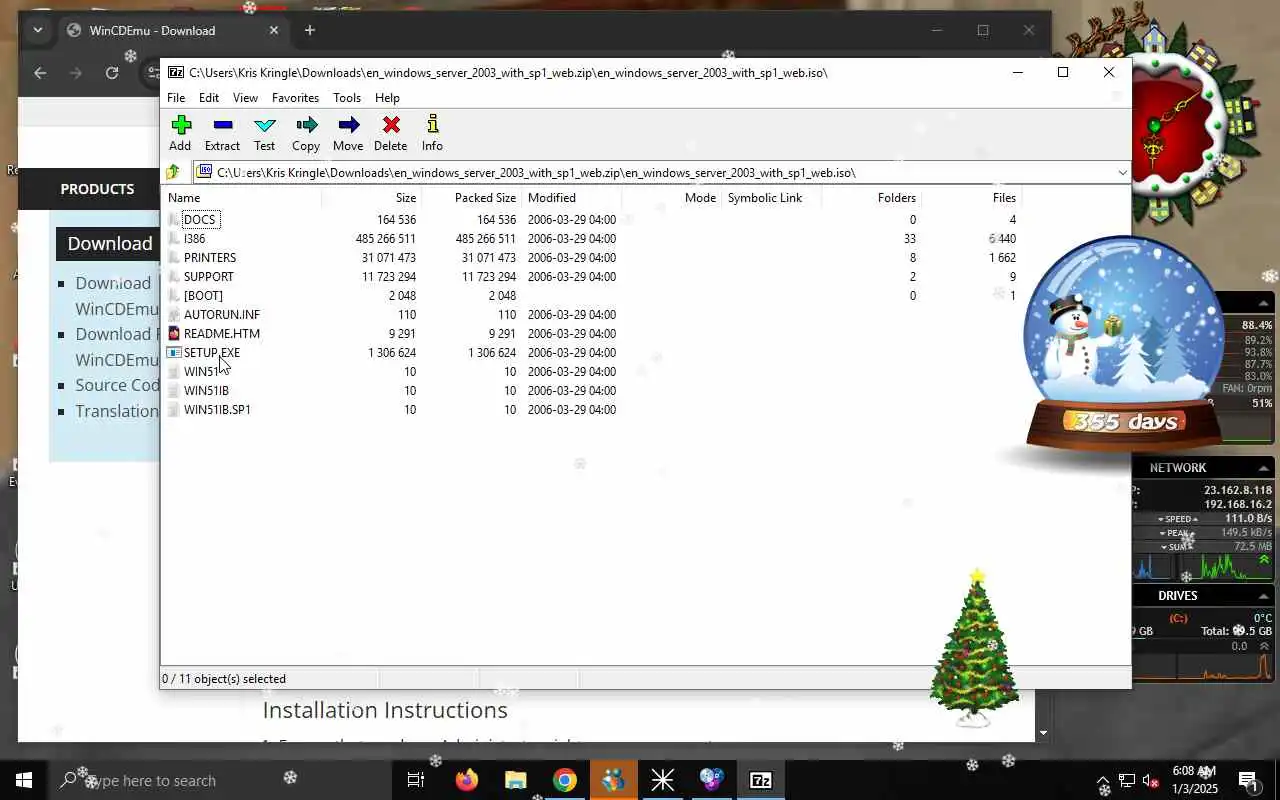
Task: Select the PRINTERS folder
Action: tap(209, 257)
